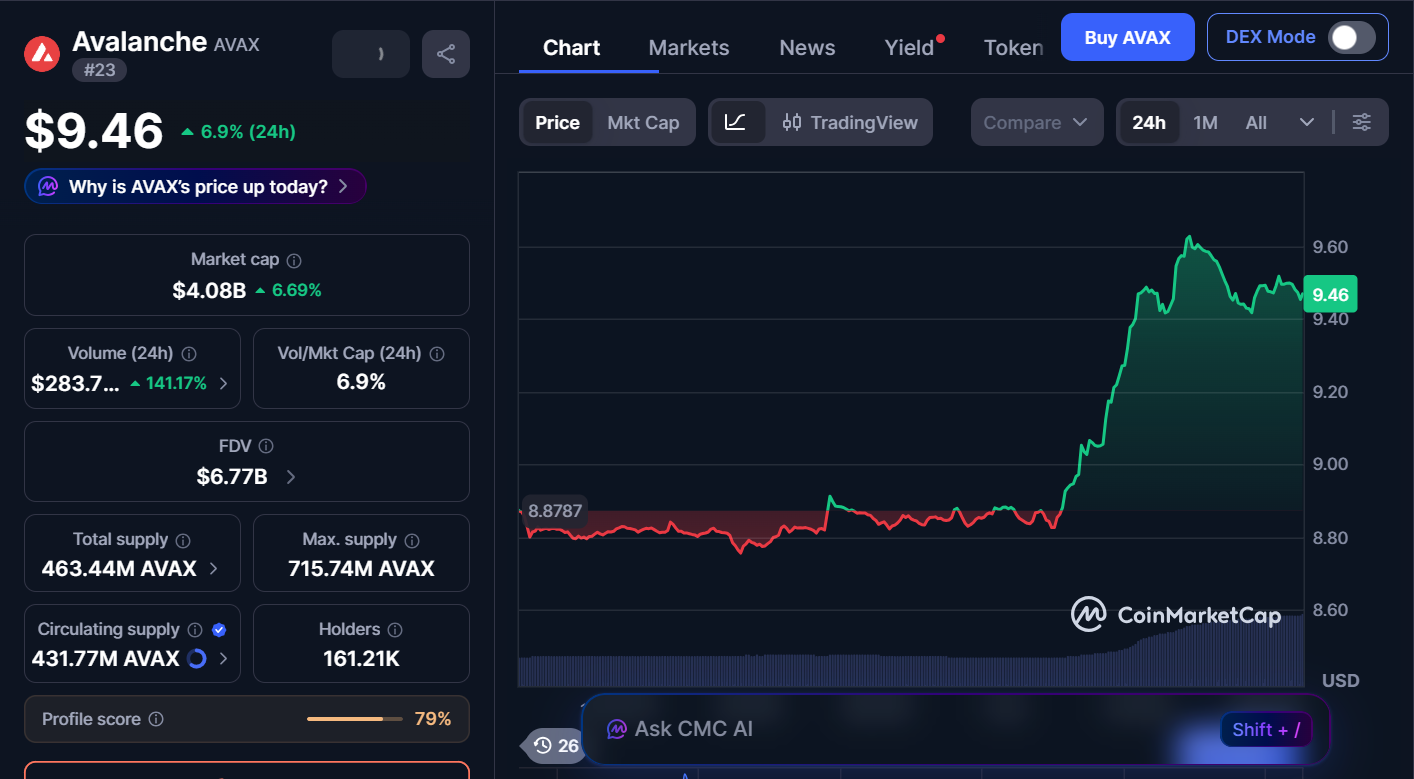Image resolution: width=1414 pixels, height=779 pixels.
Task: Toggle DEX Mode switch
Action: 1350,37
